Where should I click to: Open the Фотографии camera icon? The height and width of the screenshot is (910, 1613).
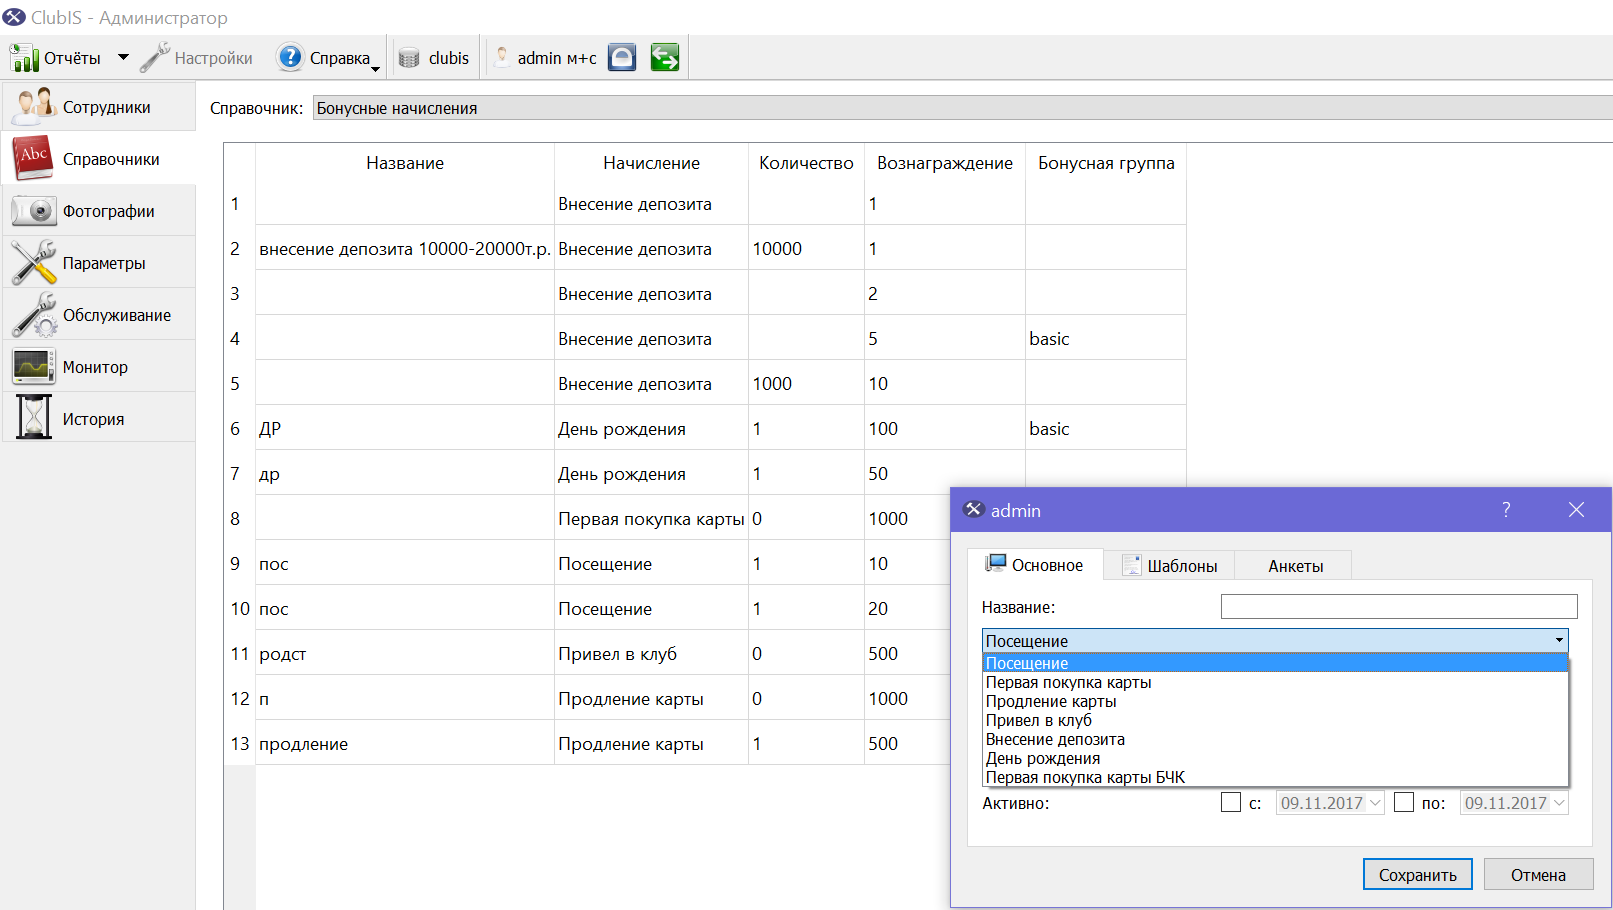click(34, 211)
